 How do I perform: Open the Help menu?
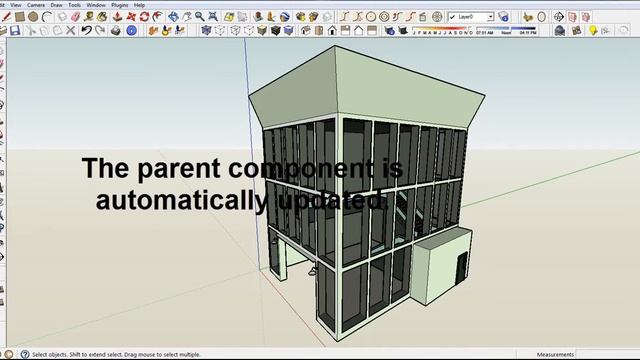[x=139, y=5]
